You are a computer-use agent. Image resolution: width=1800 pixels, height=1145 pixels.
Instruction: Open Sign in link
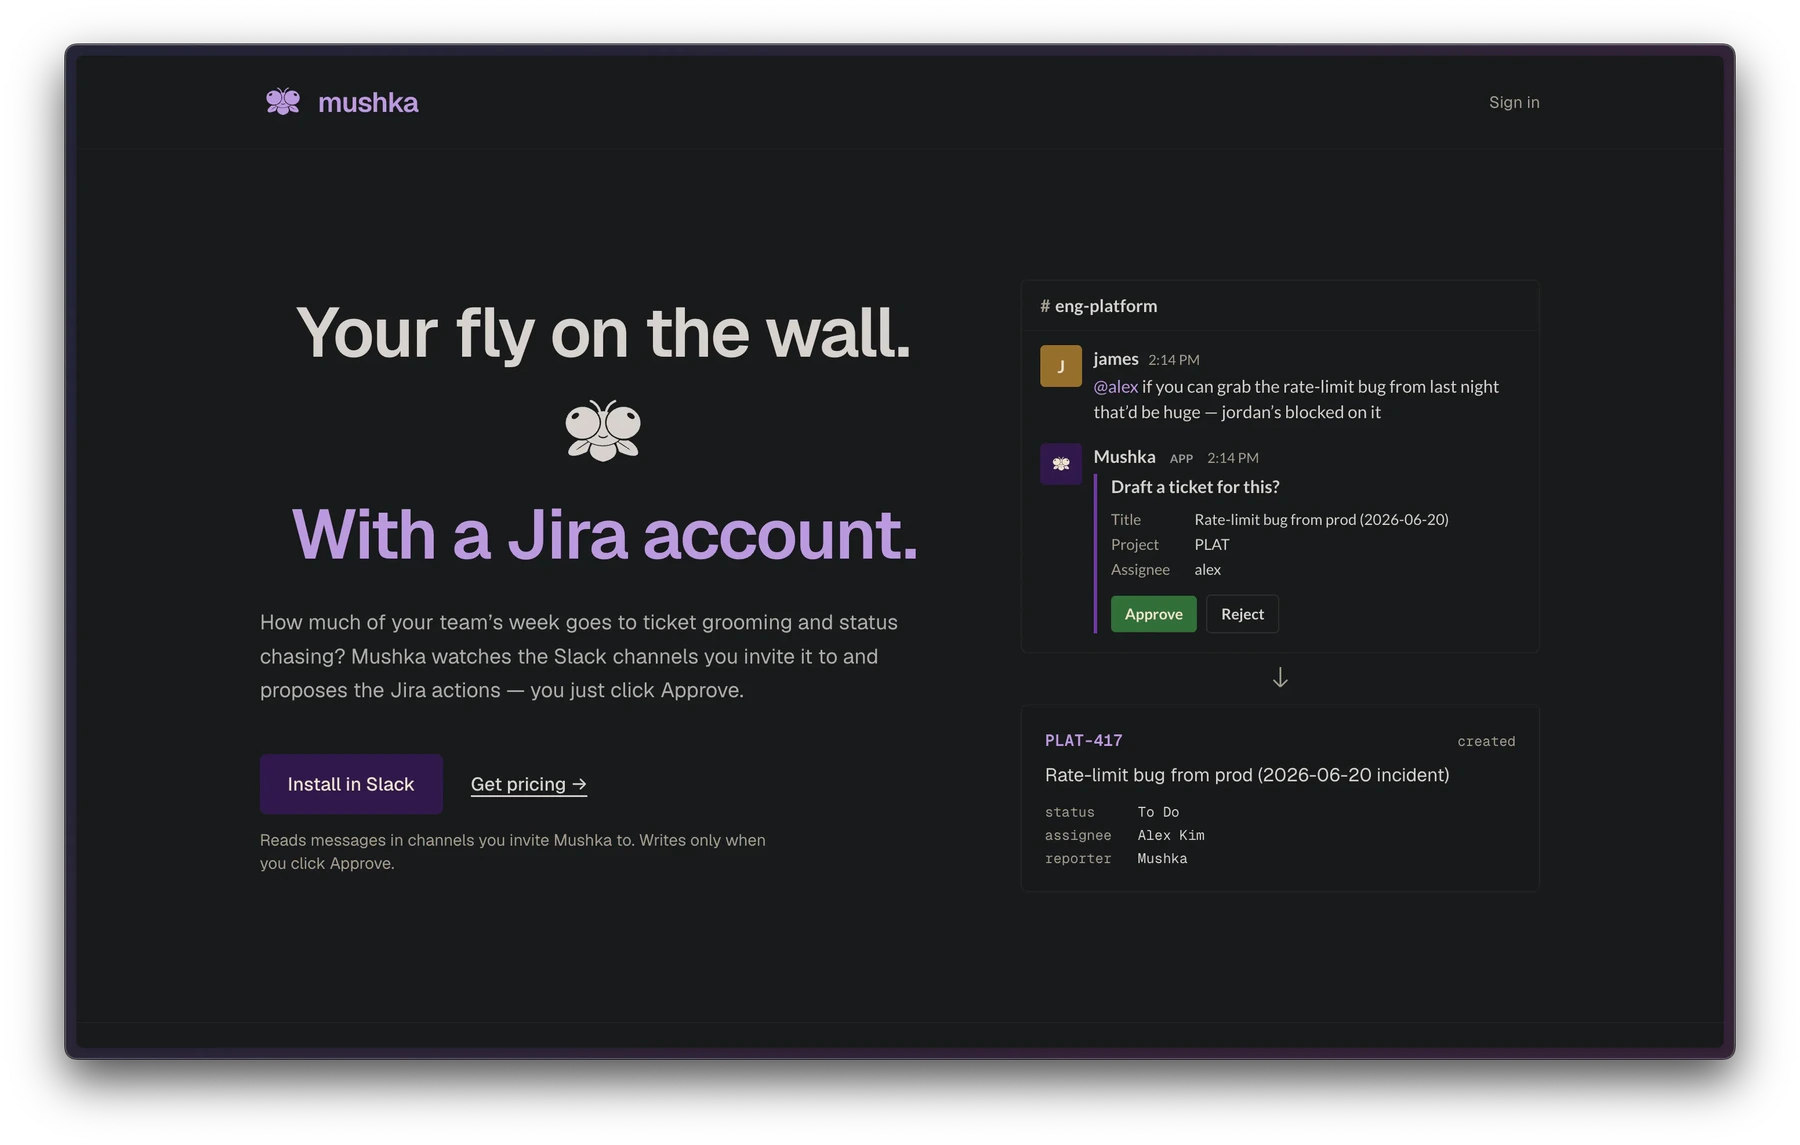pyautogui.click(x=1514, y=102)
